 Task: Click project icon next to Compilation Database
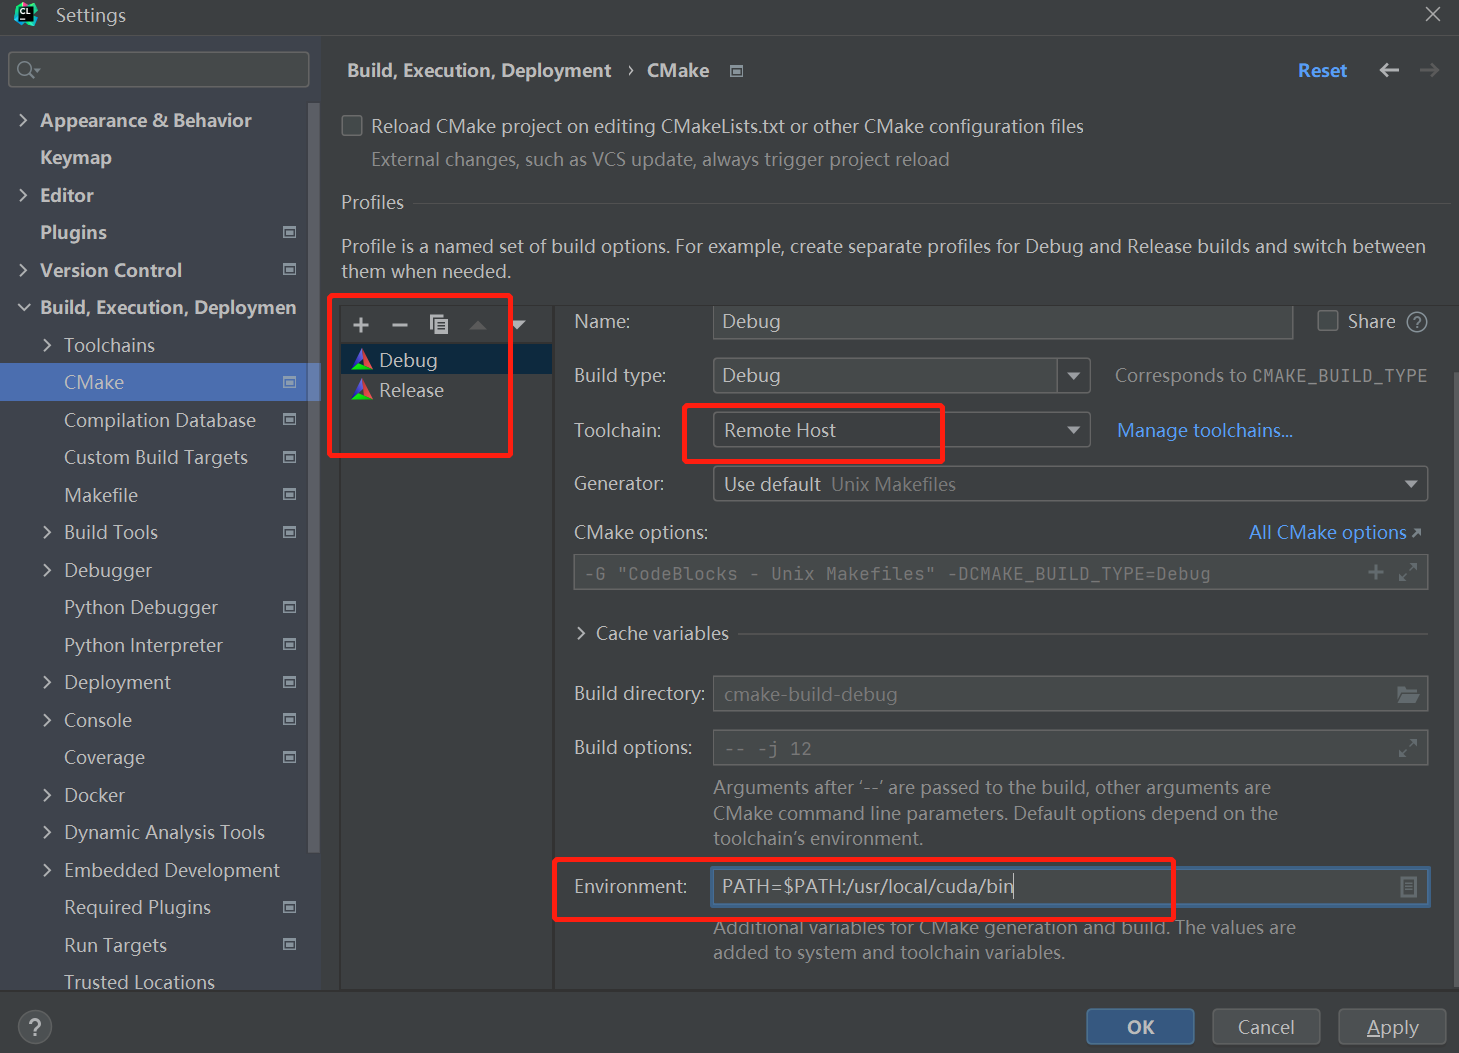(289, 419)
